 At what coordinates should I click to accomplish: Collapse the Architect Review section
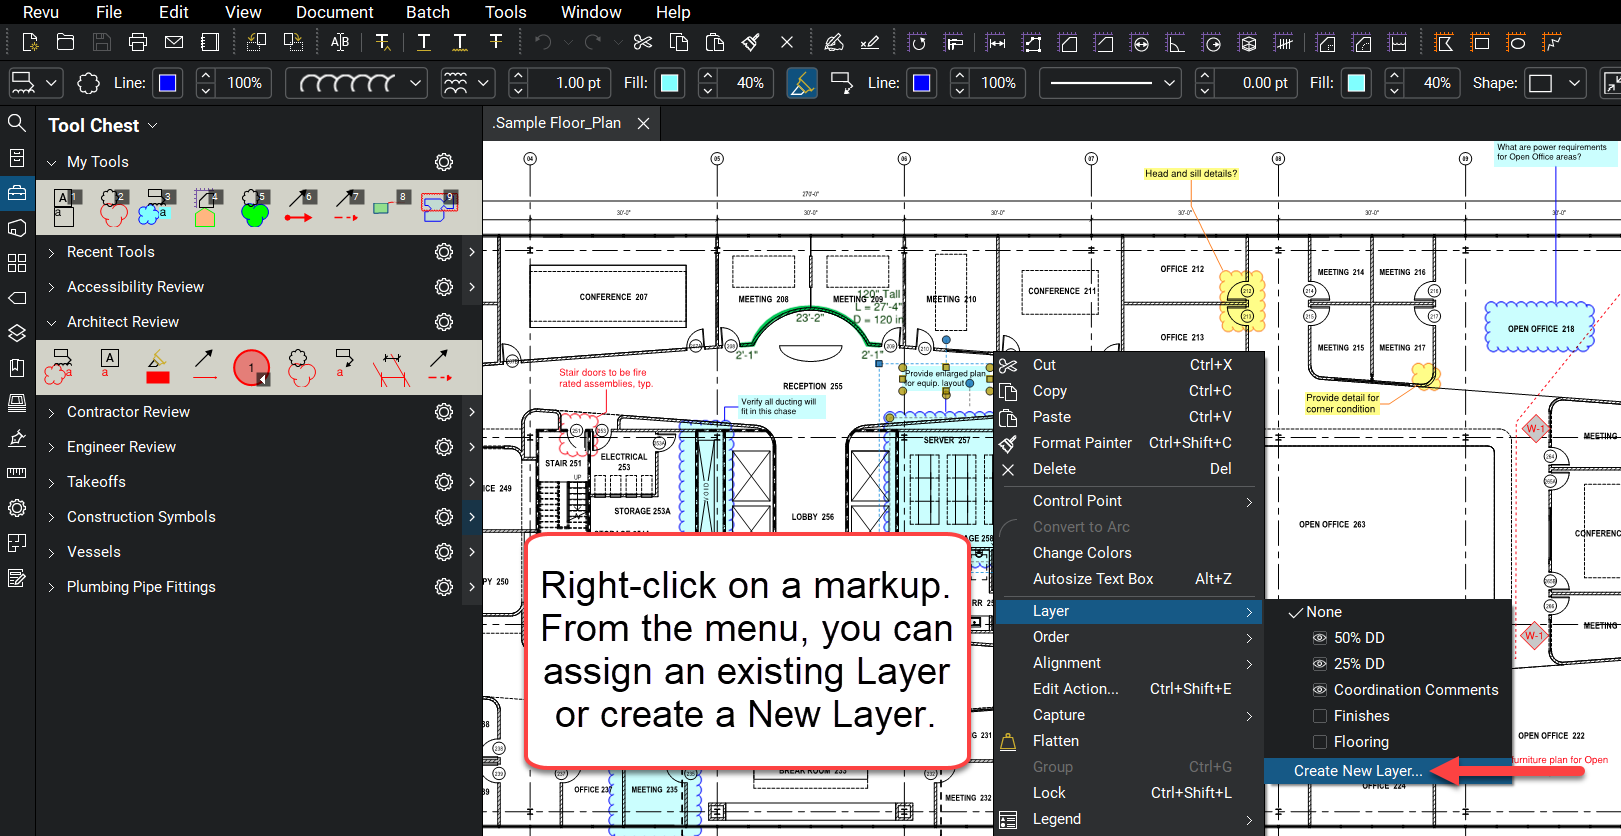coord(51,322)
